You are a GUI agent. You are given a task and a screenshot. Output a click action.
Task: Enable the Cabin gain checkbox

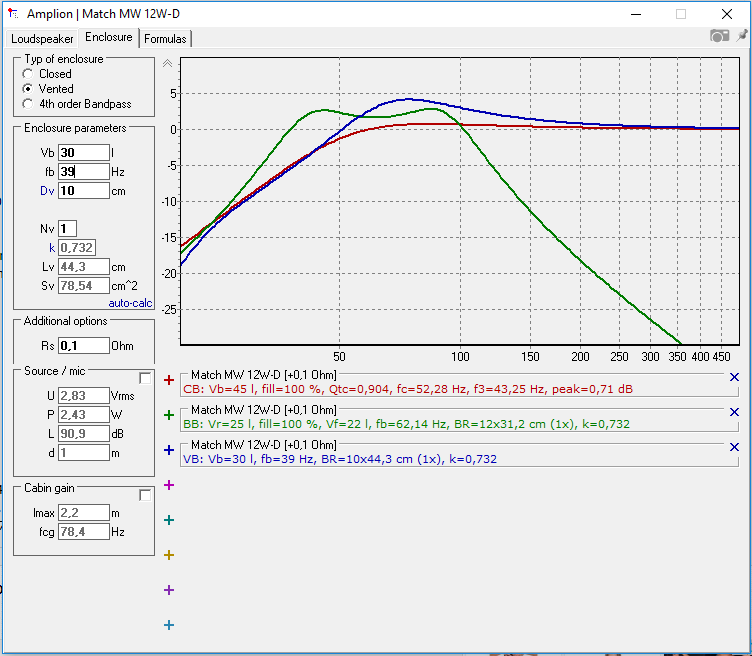tap(145, 495)
